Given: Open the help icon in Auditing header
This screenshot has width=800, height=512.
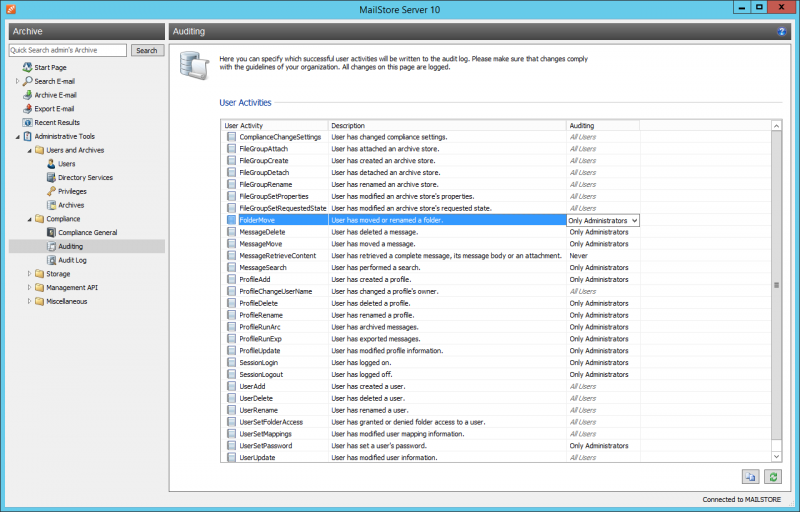Looking at the screenshot, I should 781,32.
